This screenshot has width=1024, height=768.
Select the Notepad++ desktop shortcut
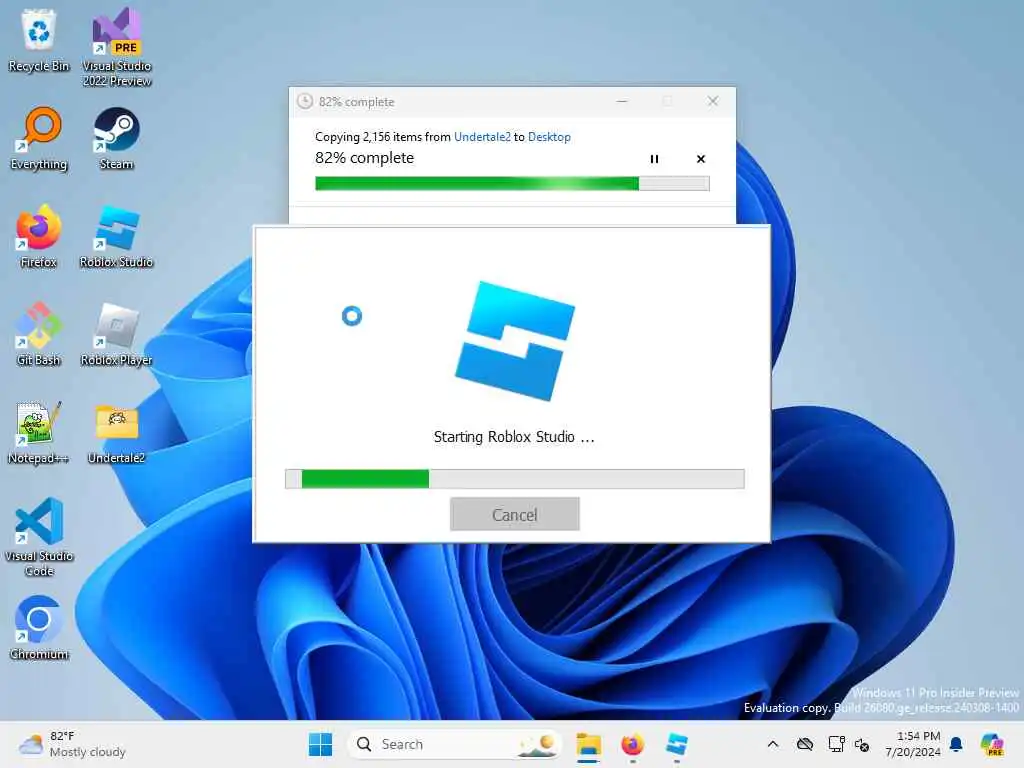[39, 432]
